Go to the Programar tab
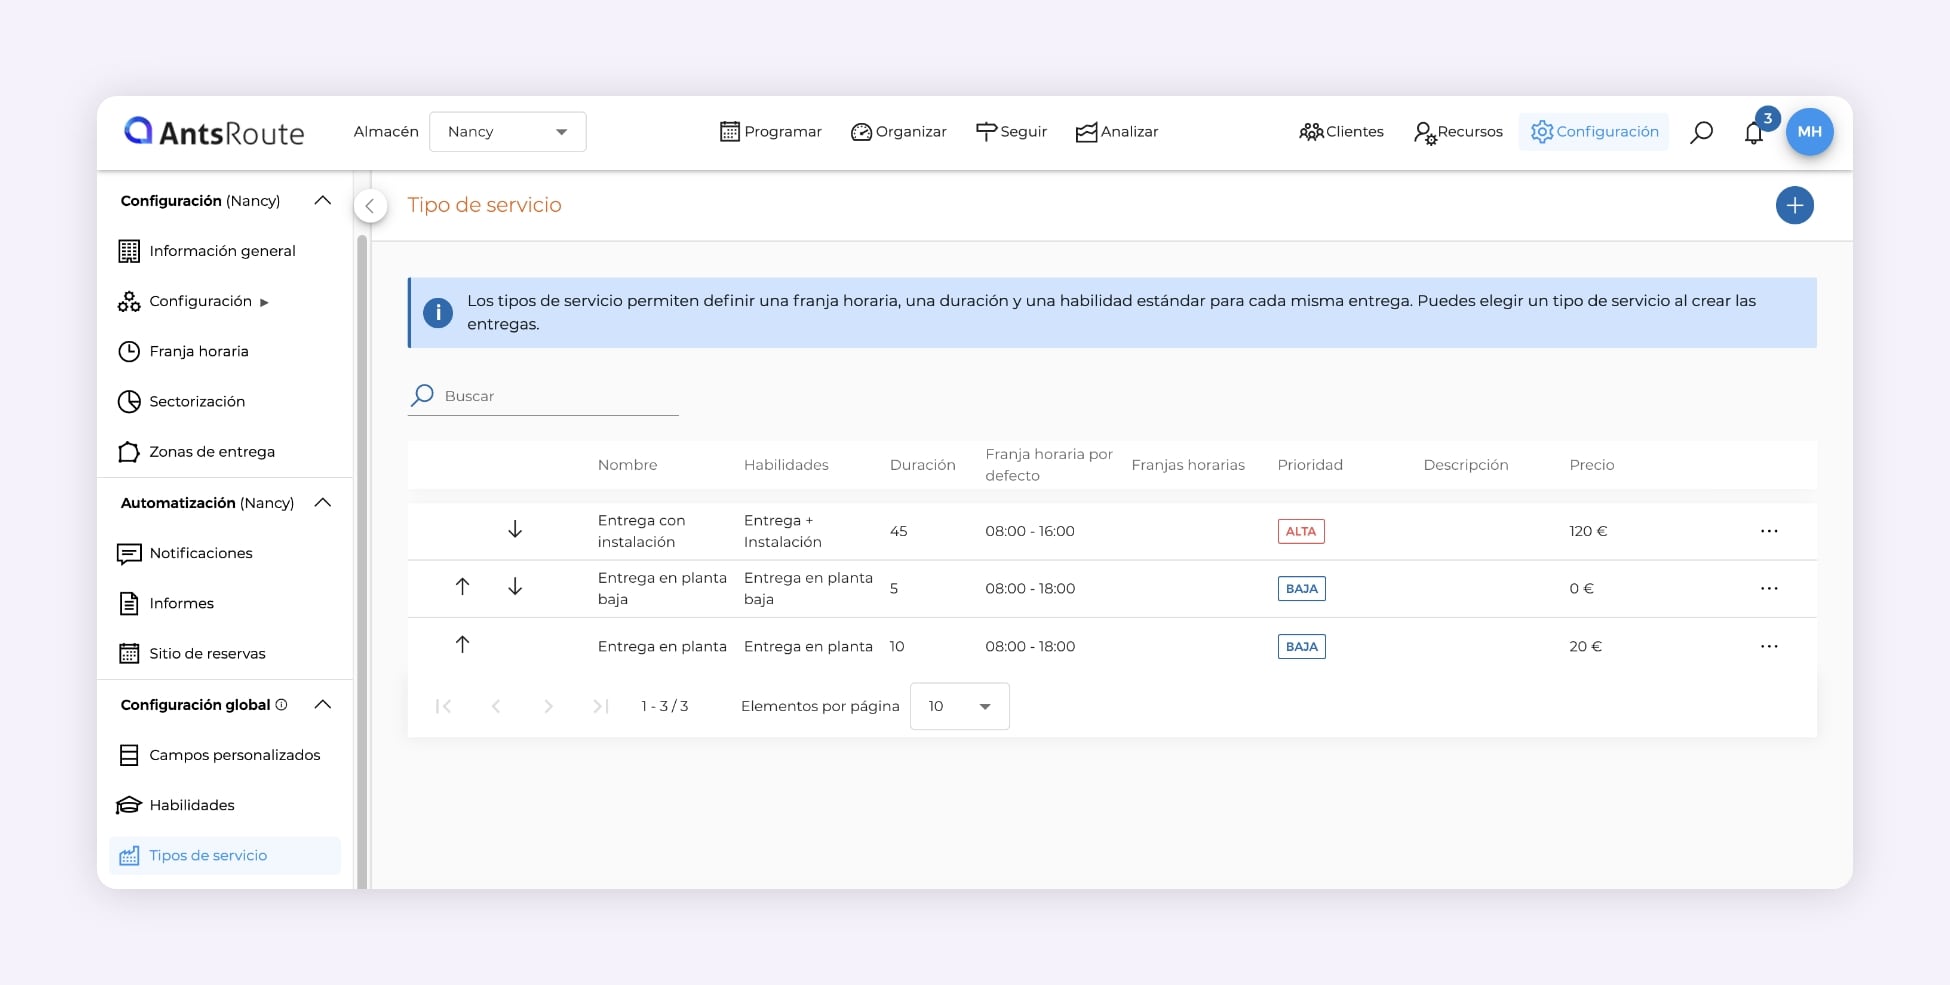 pyautogui.click(x=770, y=132)
